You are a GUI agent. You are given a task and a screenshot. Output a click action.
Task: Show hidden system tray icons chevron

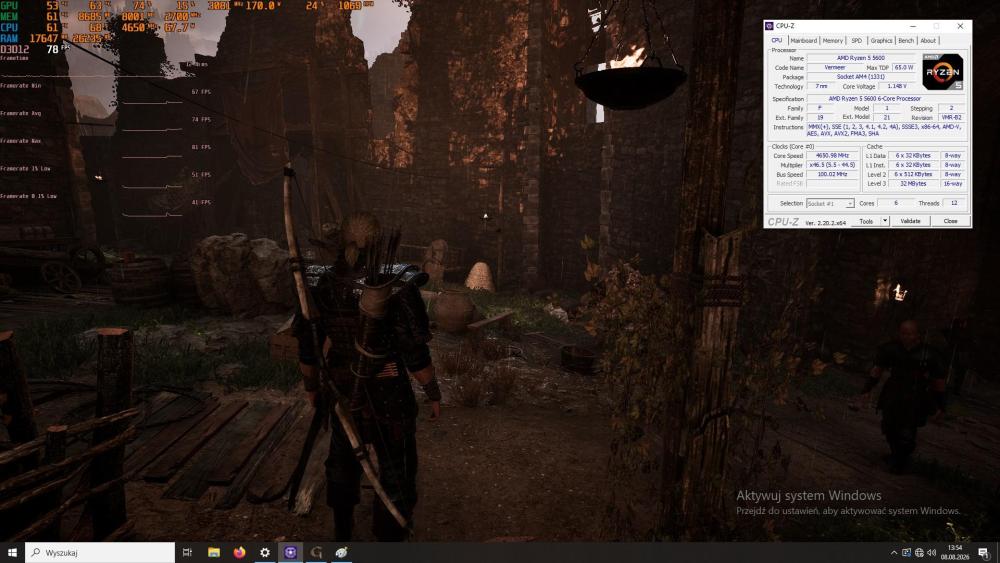click(893, 553)
